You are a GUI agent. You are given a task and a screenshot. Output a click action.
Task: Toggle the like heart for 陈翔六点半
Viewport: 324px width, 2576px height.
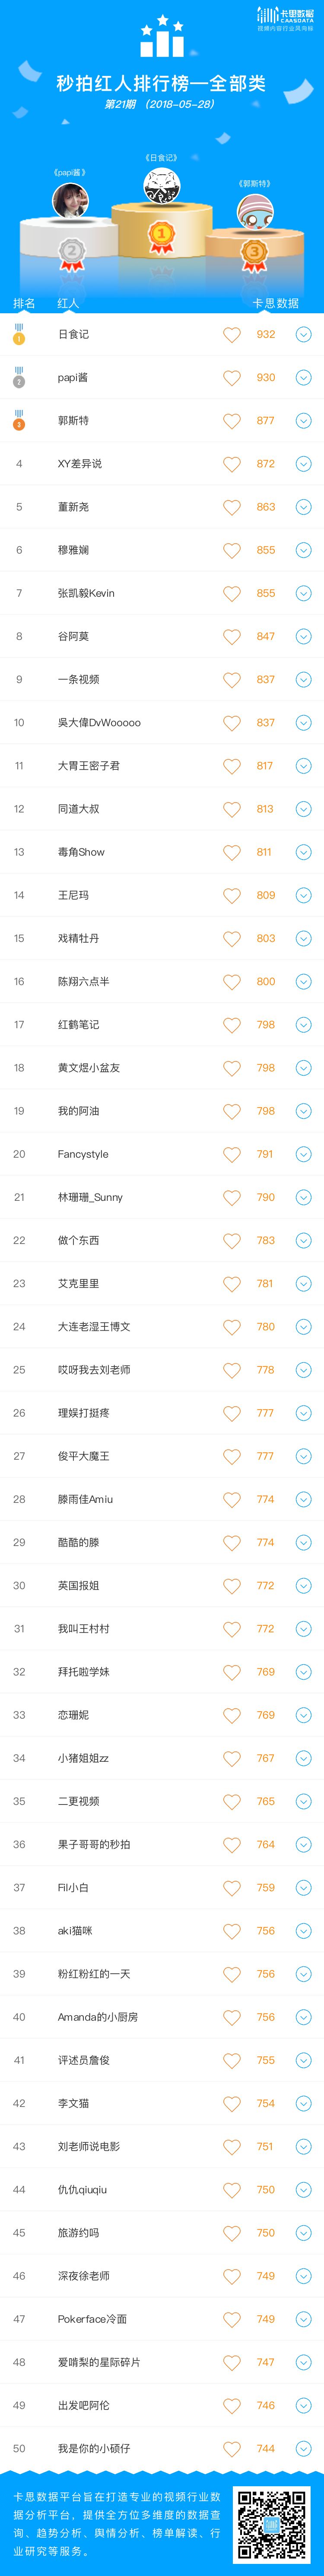(x=231, y=982)
